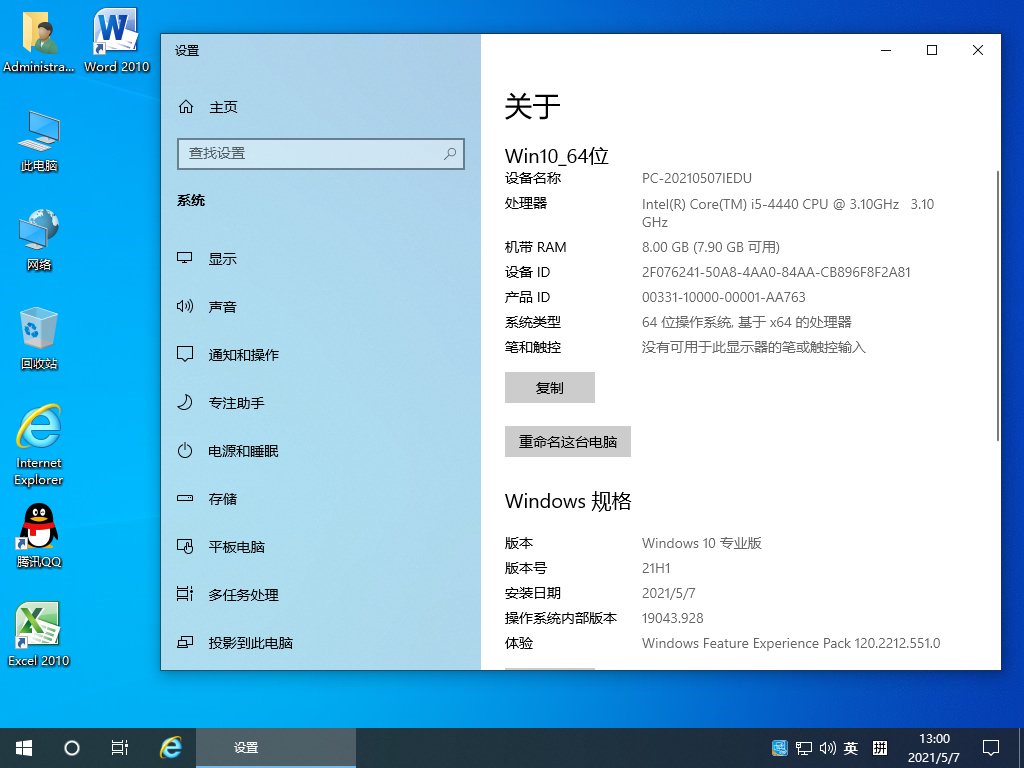Click the pen and touch value 没有可用于此显示器的笔或触控输入
The image size is (1024, 768).
[x=754, y=347]
